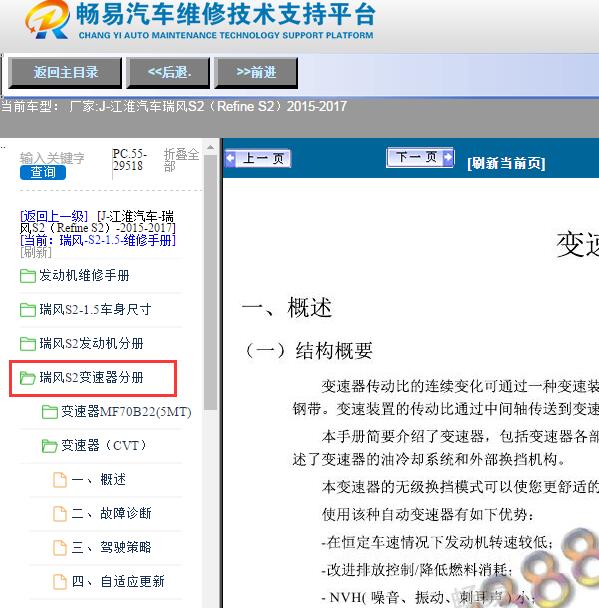Focus the 输入关键字 keyword input field

pos(52,157)
